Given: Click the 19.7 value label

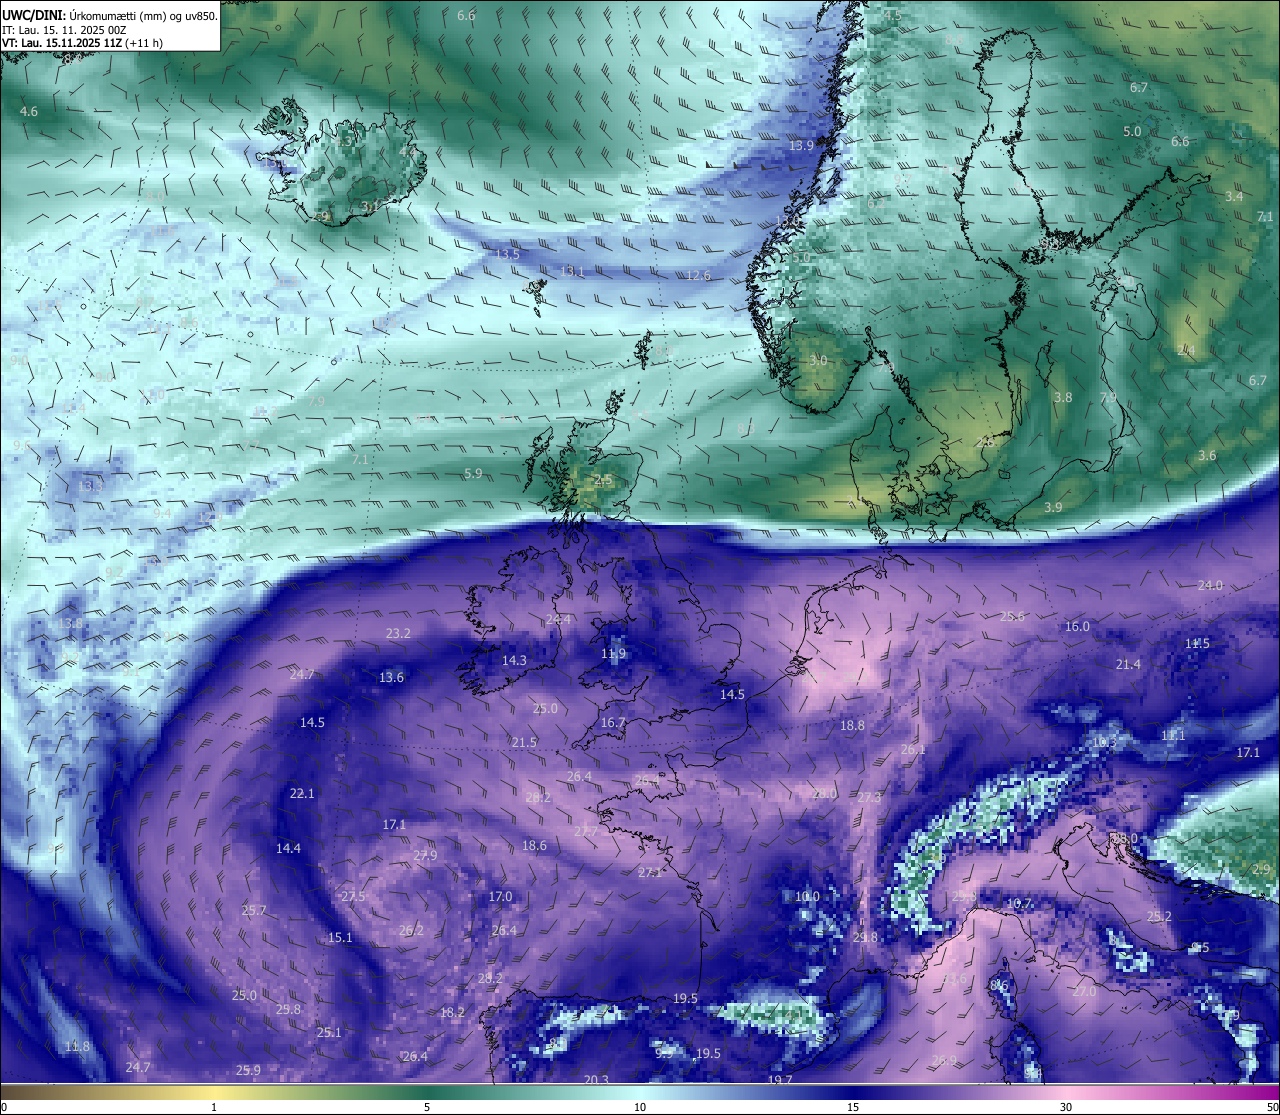Looking at the screenshot, I should tap(780, 1080).
